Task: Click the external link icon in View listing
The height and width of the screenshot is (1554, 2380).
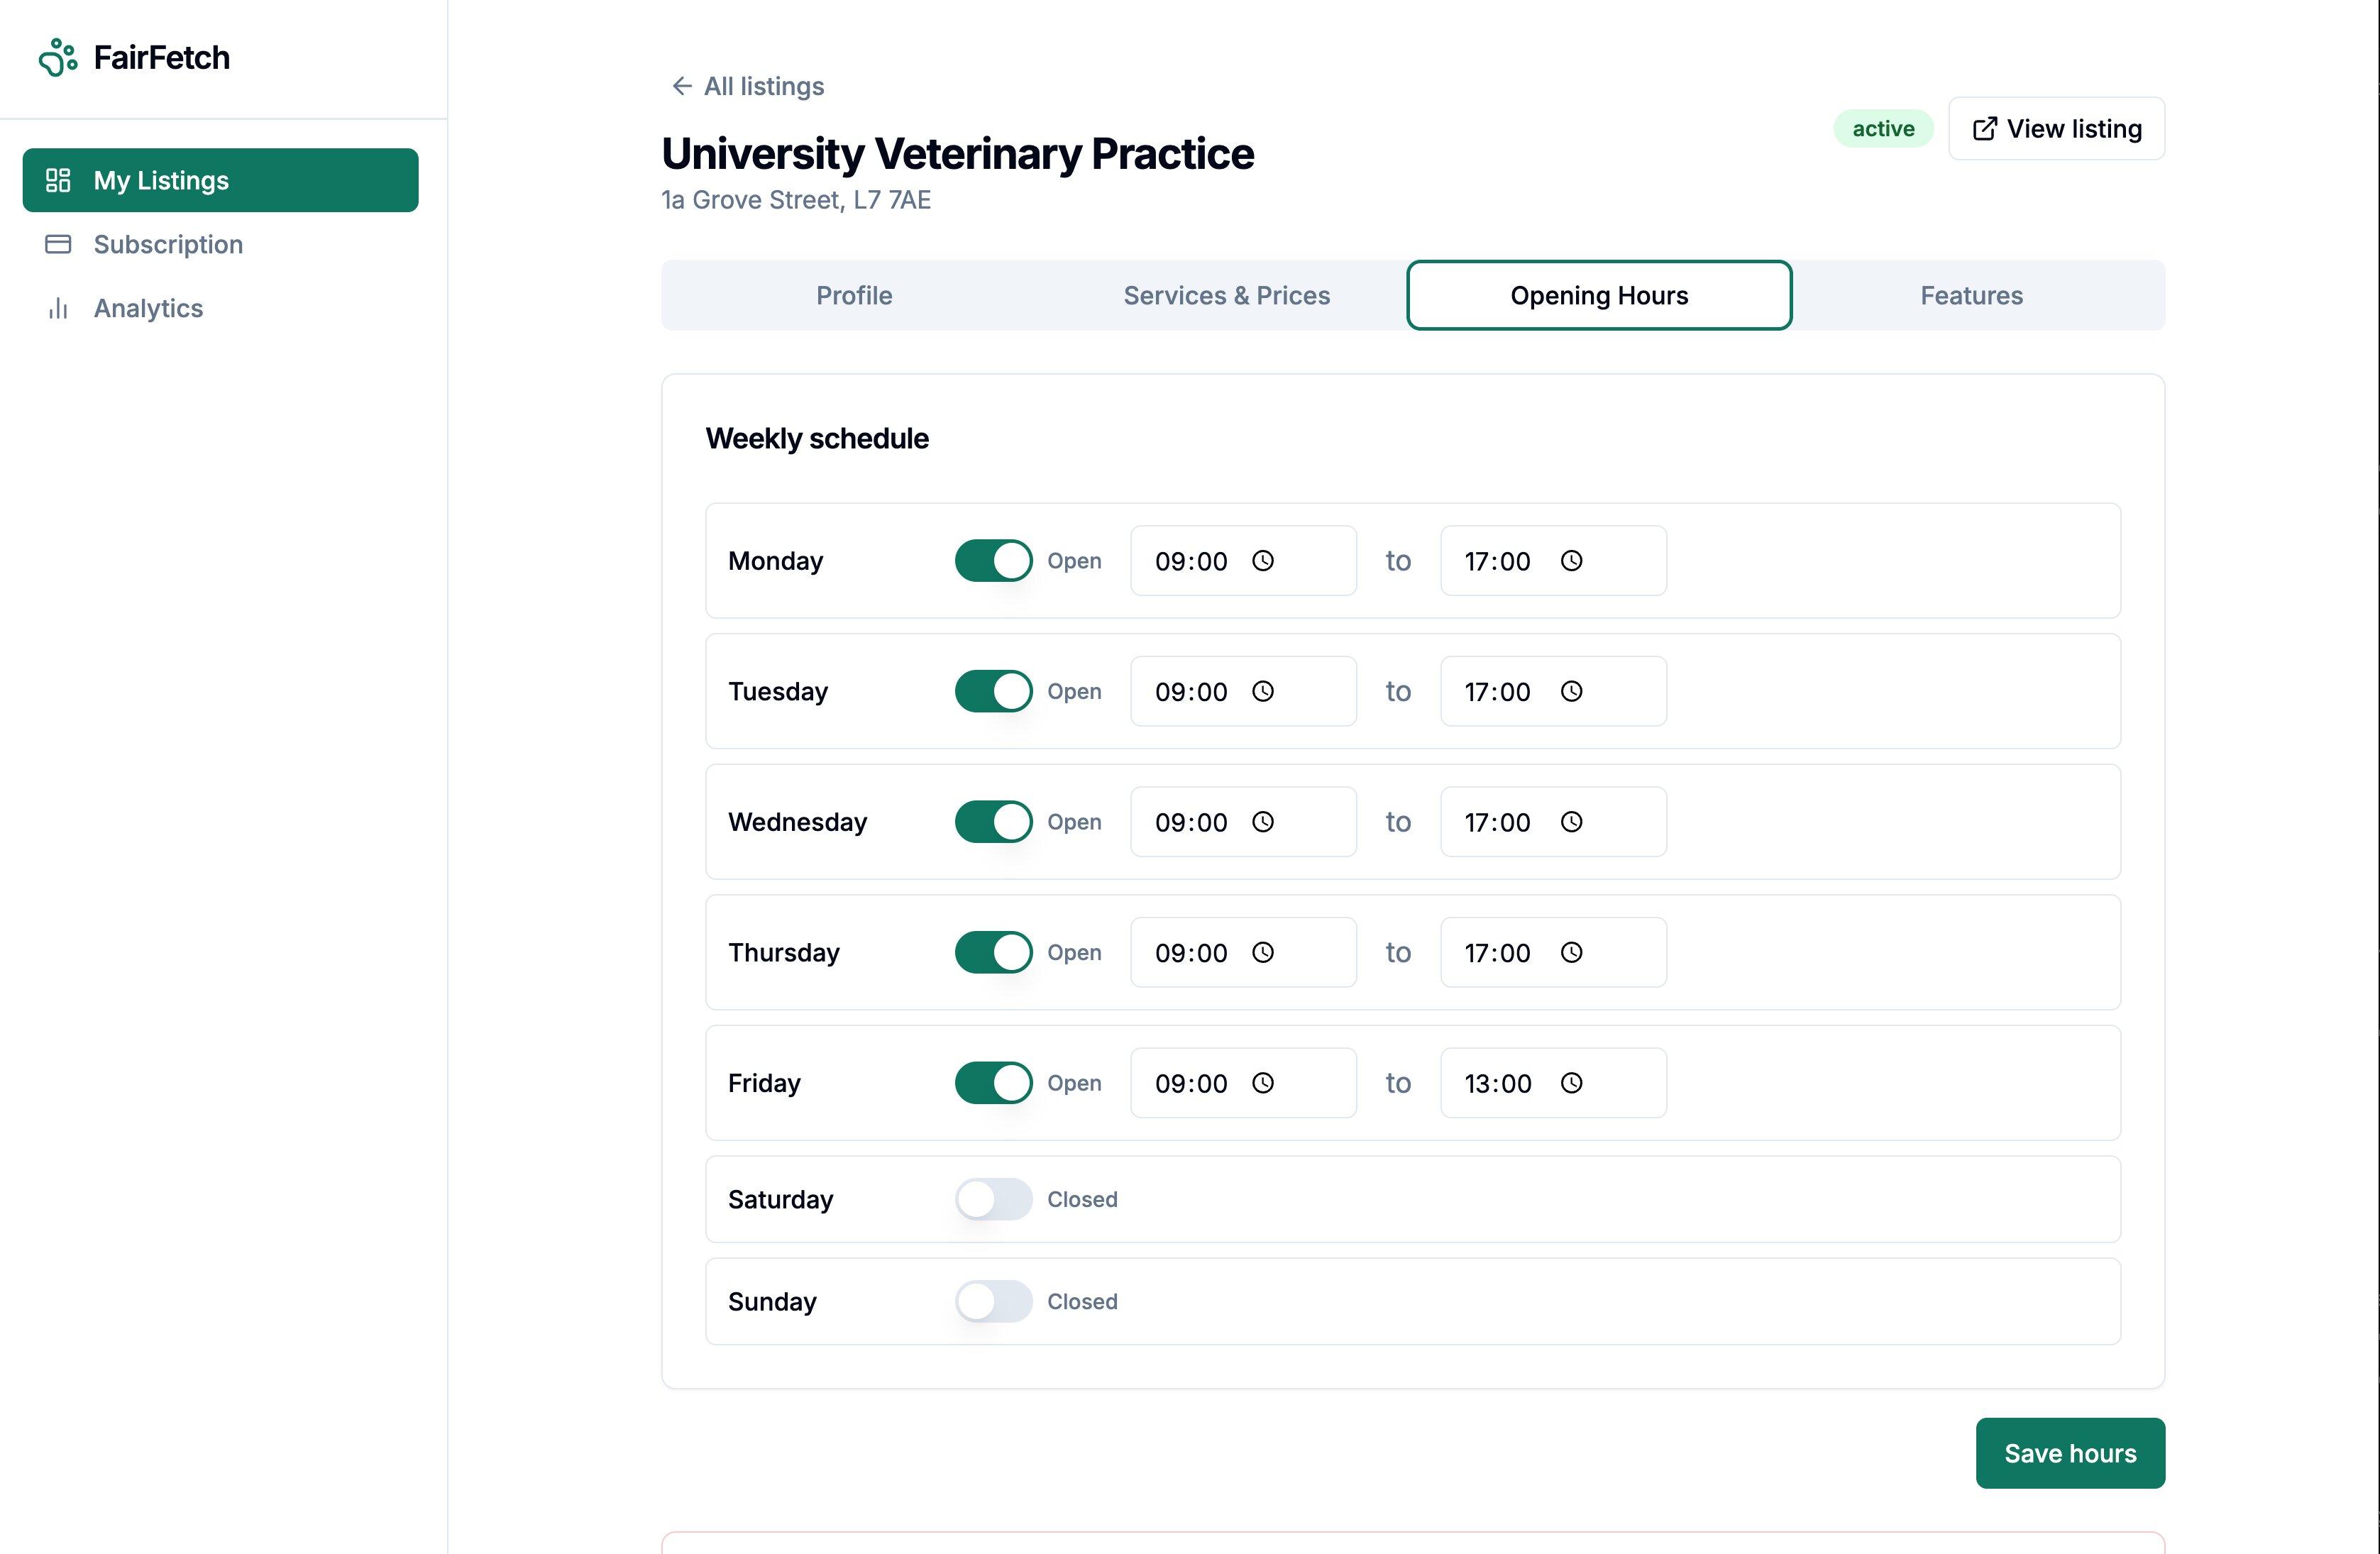Action: pos(1984,129)
